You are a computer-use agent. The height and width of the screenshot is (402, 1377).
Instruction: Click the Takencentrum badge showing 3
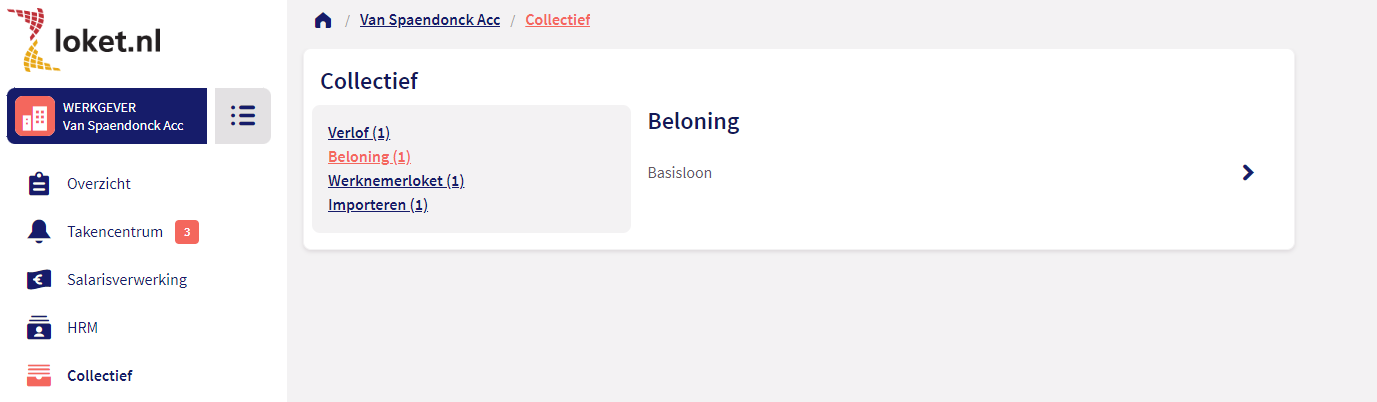(x=187, y=232)
